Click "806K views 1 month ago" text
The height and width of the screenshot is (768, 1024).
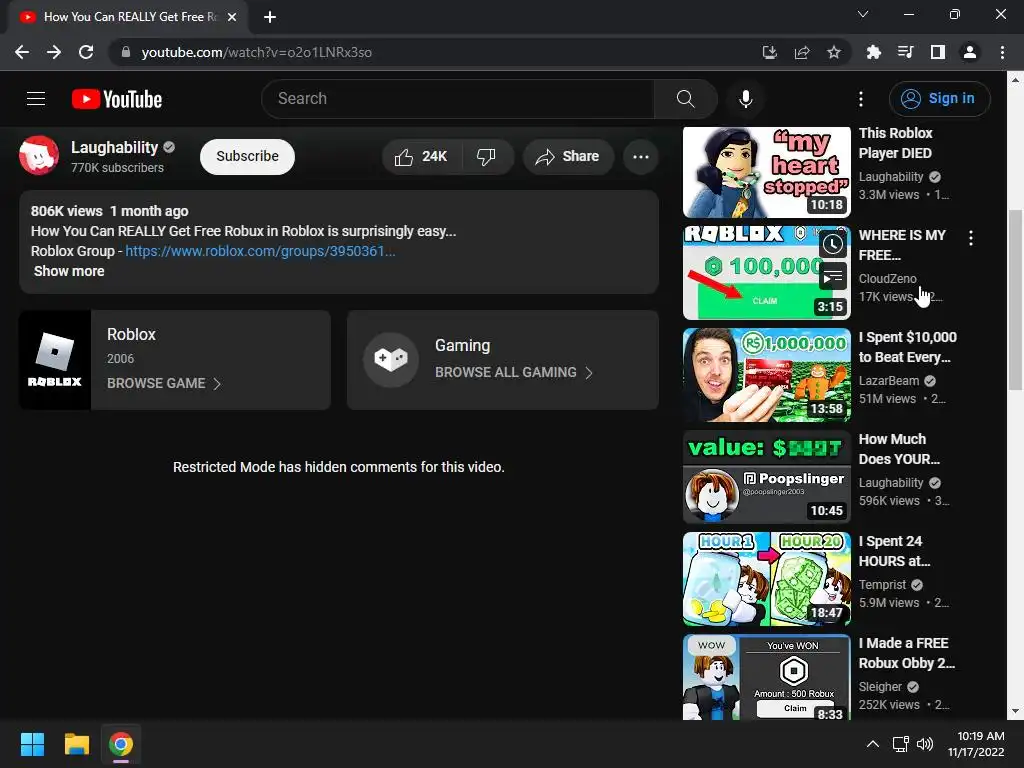pyautogui.click(x=110, y=211)
